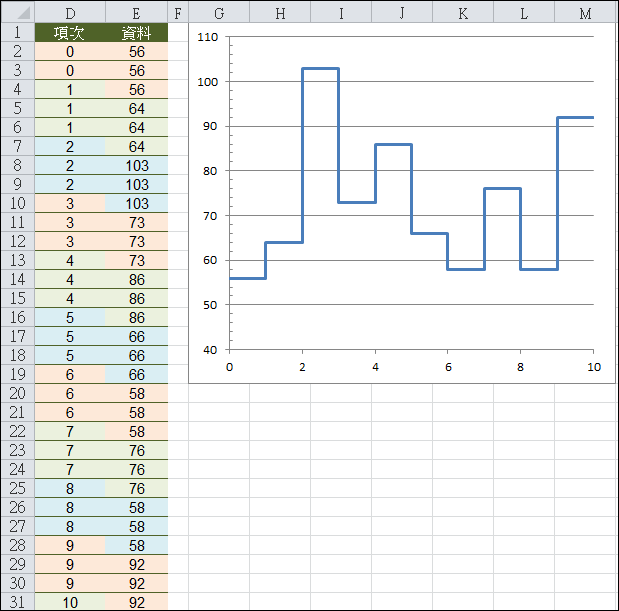Select row 31 header

(18, 602)
